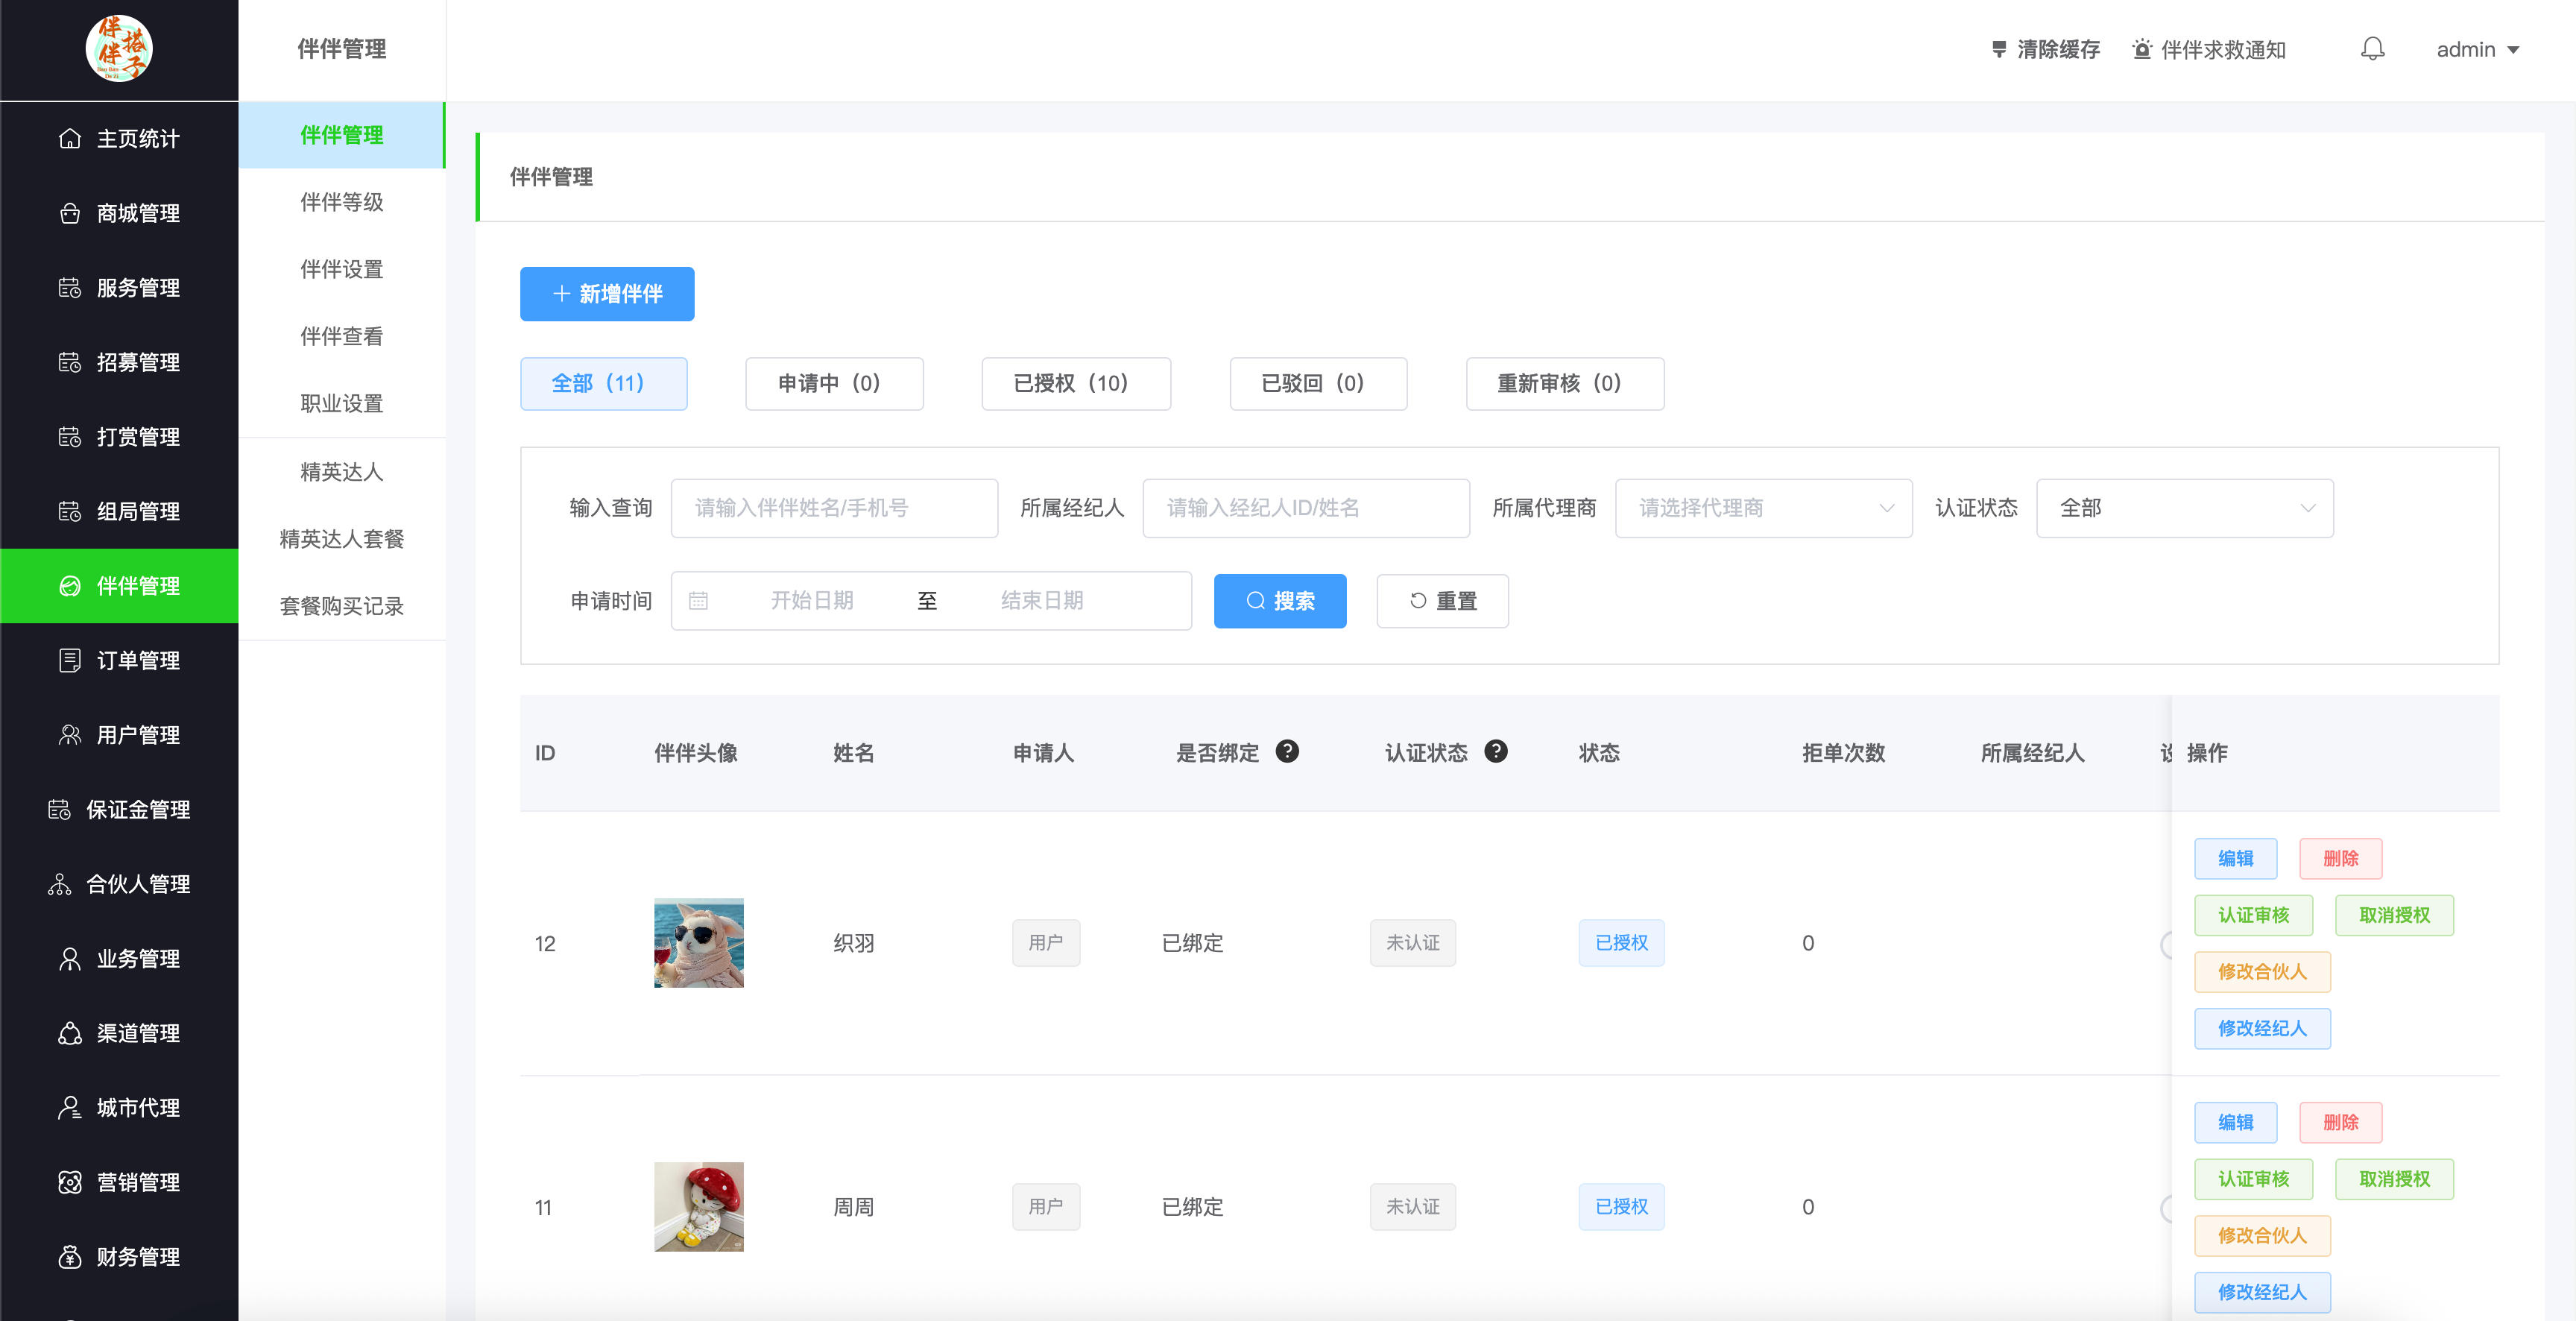This screenshot has height=1321, width=2576.
Task: Click the 渠道管理 icon in sidebar
Action: coord(69,1033)
